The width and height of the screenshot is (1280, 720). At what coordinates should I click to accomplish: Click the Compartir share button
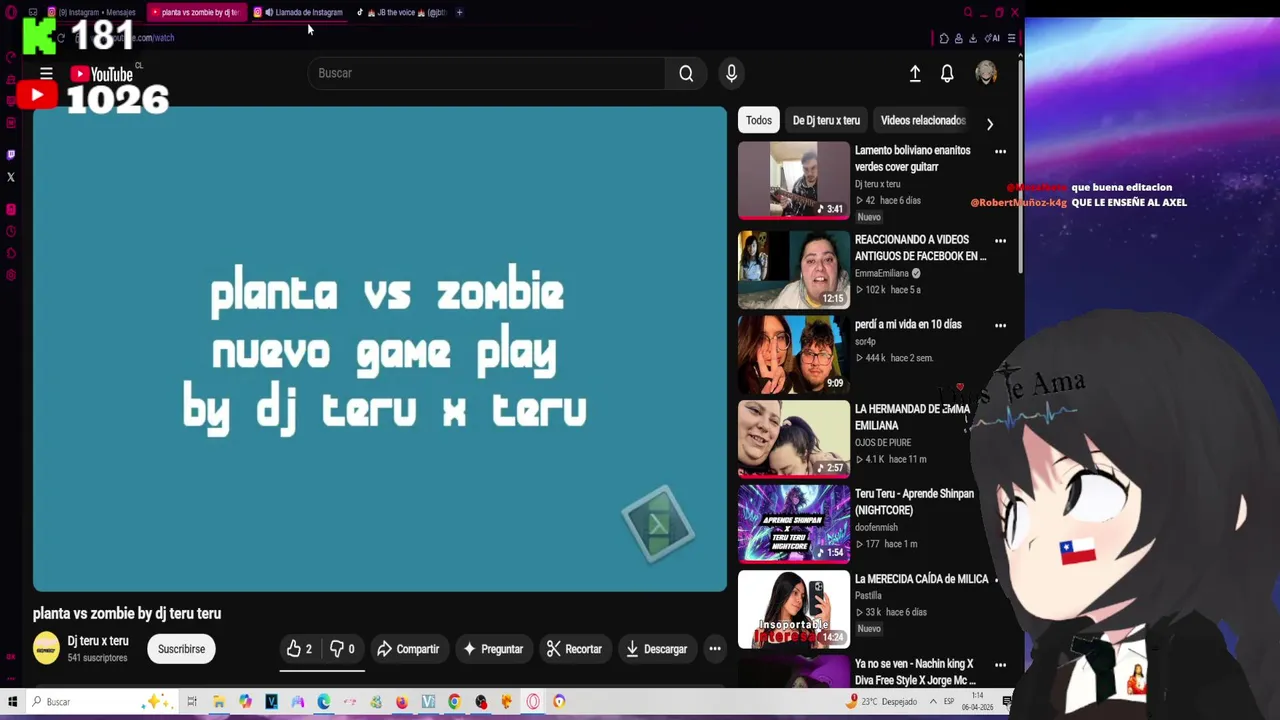tap(408, 649)
